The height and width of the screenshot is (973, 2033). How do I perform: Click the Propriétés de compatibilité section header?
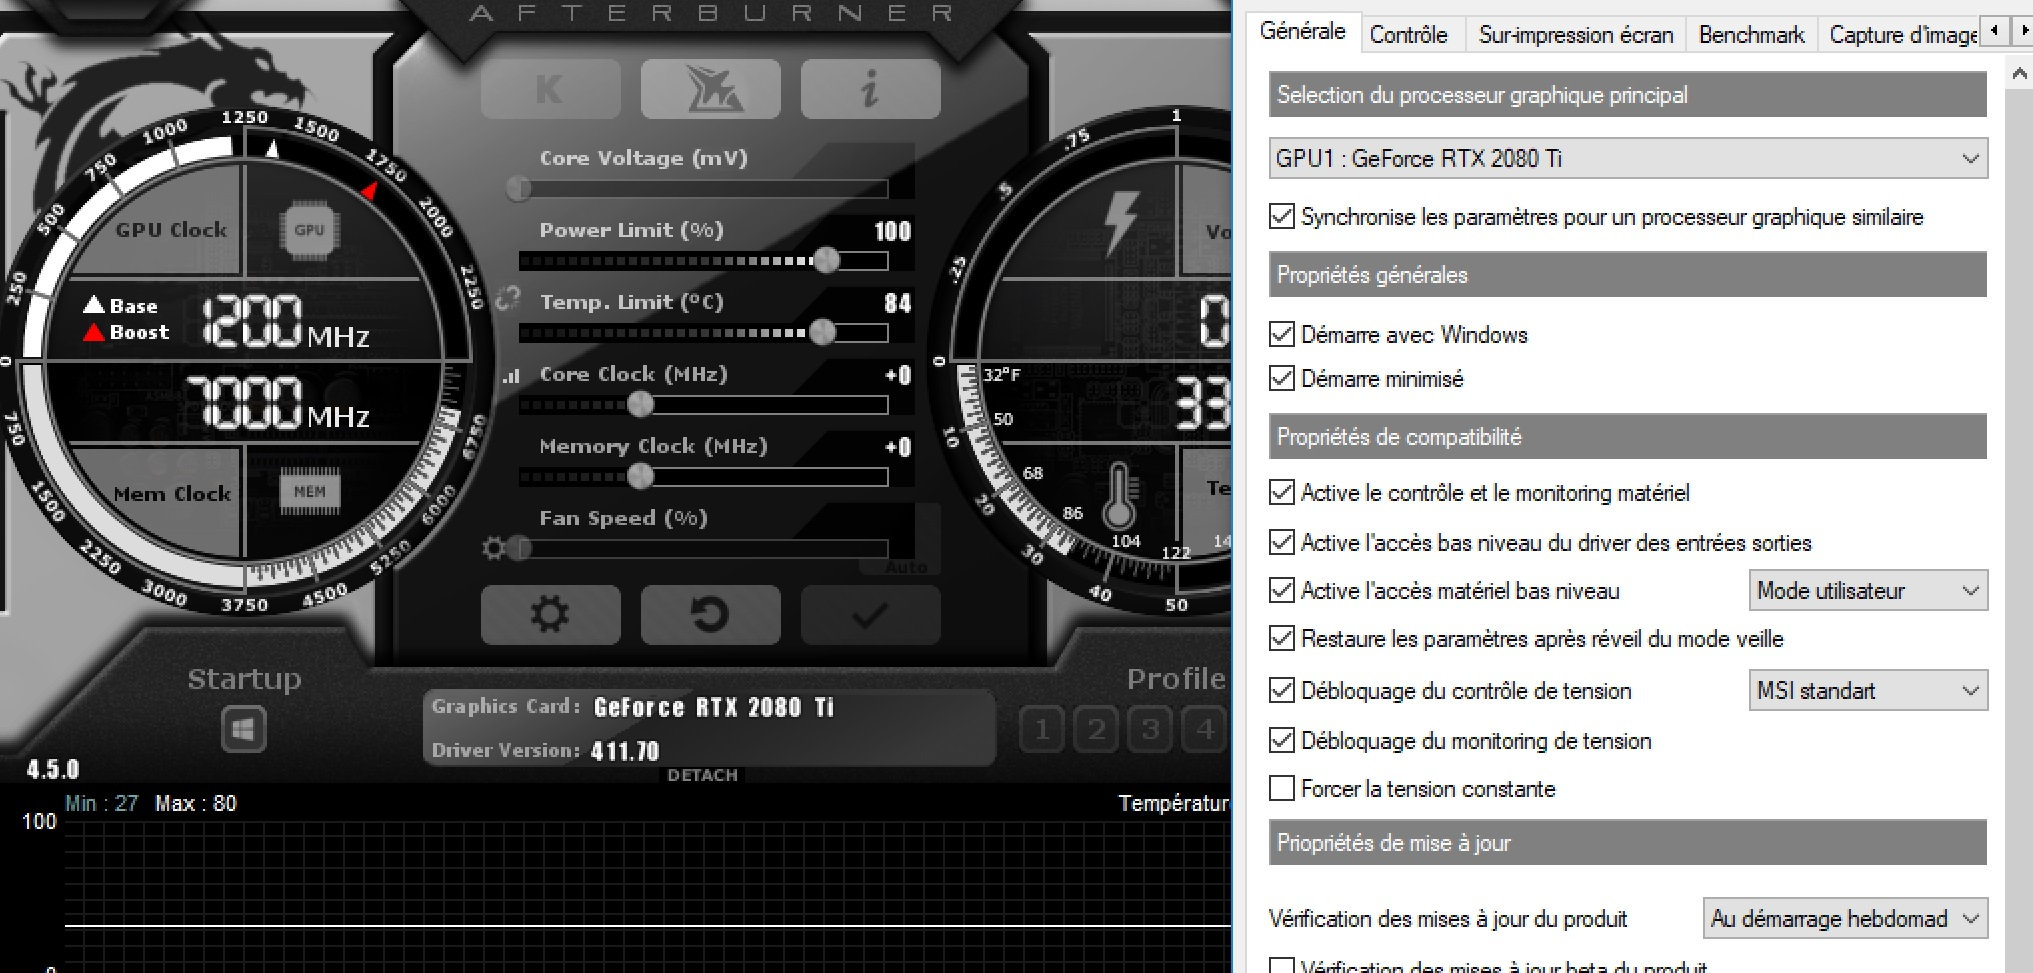pyautogui.click(x=1627, y=437)
